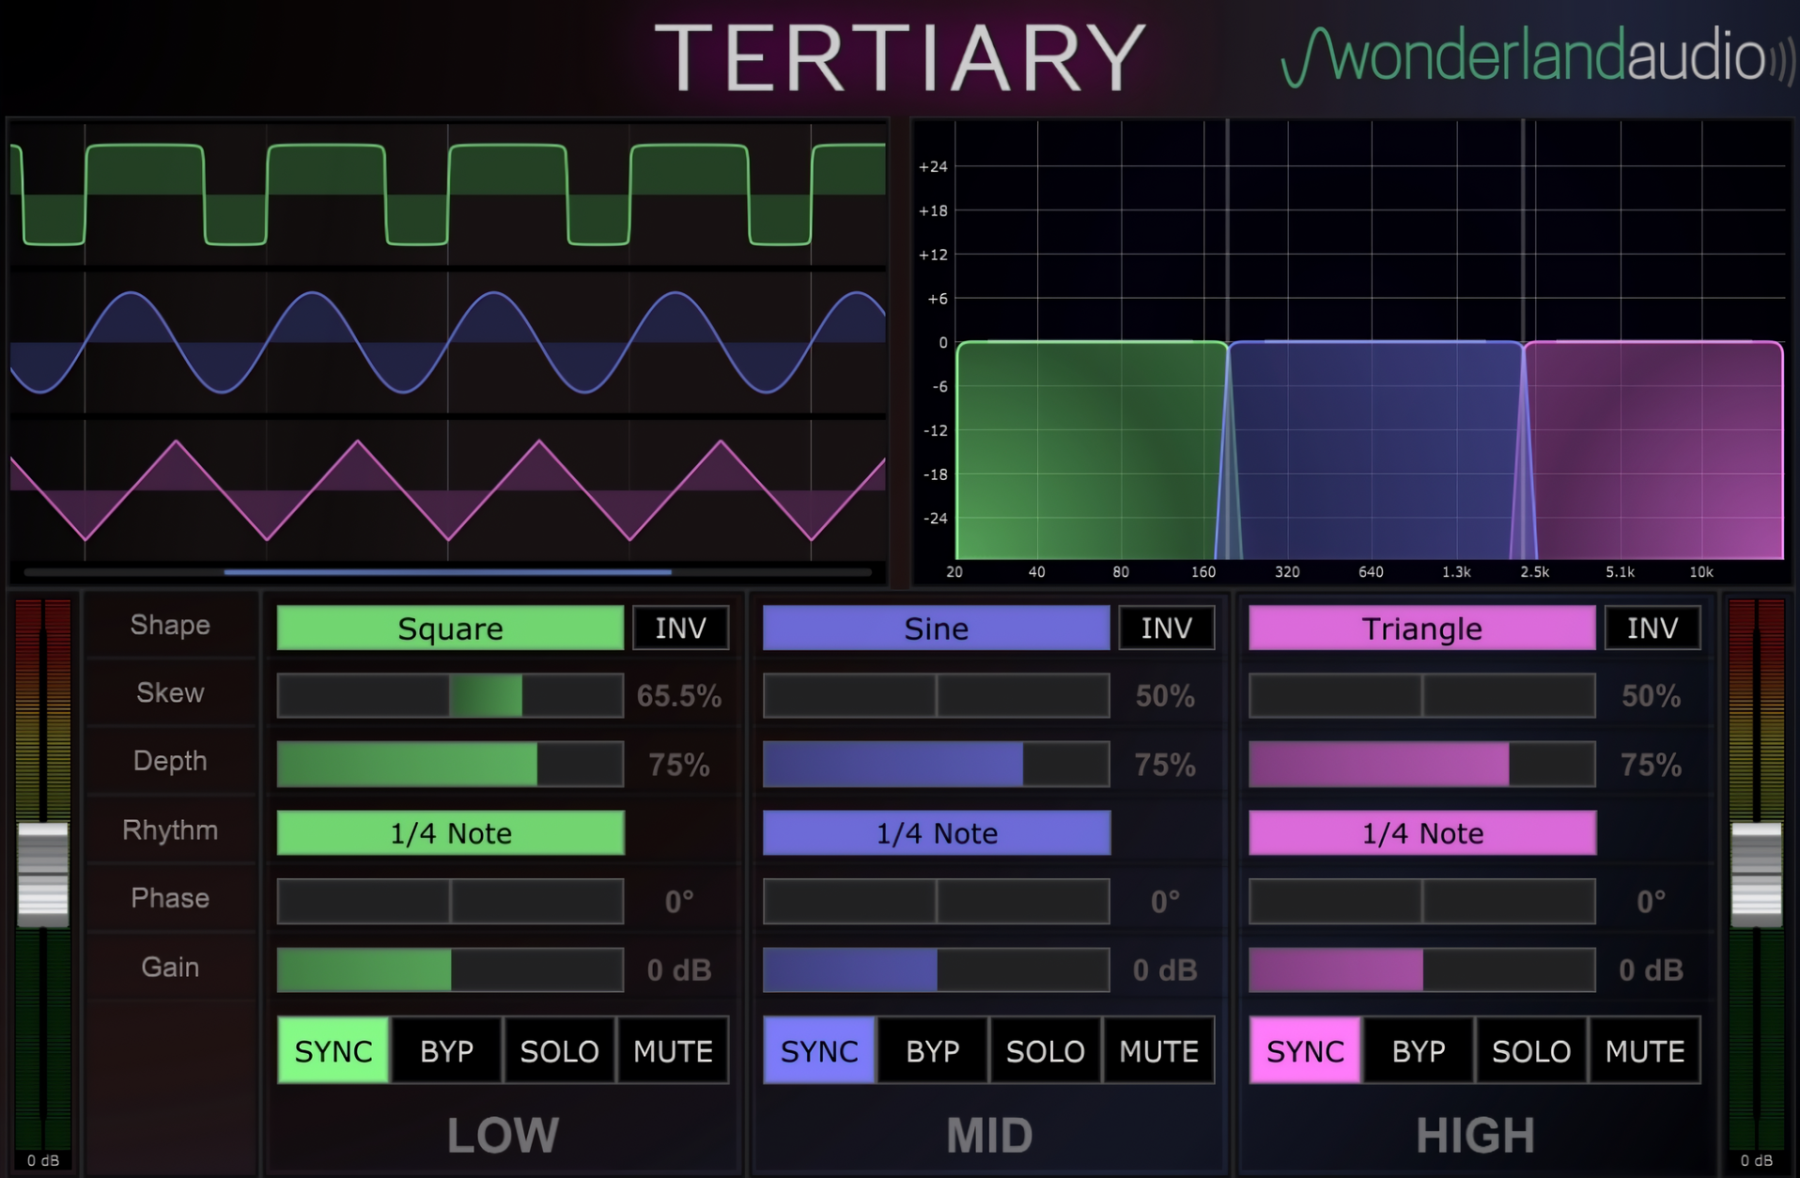The width and height of the screenshot is (1800, 1178).
Task: Solo the HIGH band
Action: tap(1531, 1050)
